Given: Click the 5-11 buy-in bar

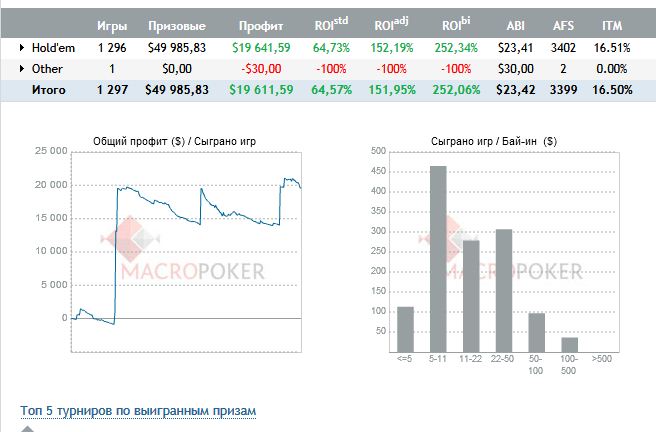Looking at the screenshot, I should 438,259.
